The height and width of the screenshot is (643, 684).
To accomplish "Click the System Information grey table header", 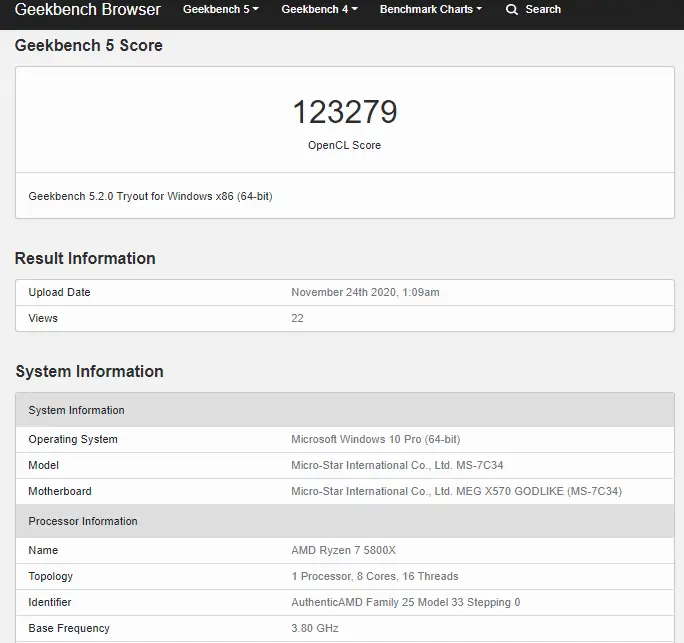I will point(345,410).
